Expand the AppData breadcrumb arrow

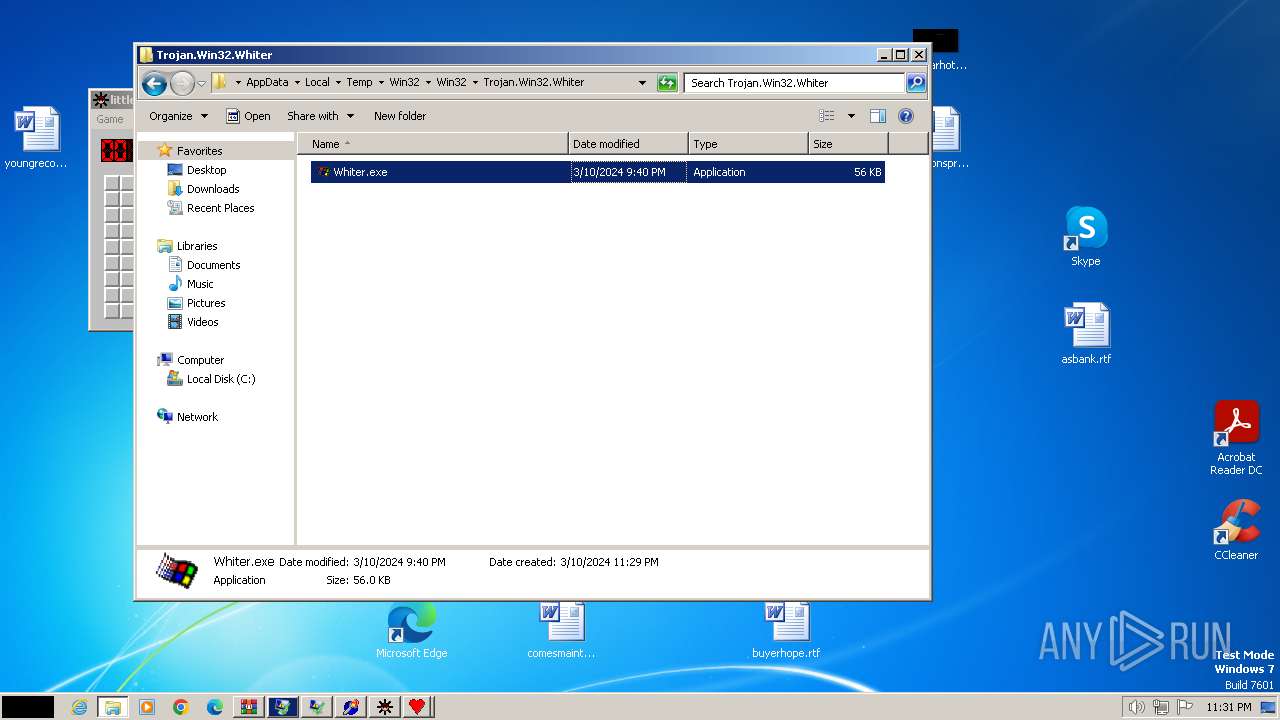[297, 83]
